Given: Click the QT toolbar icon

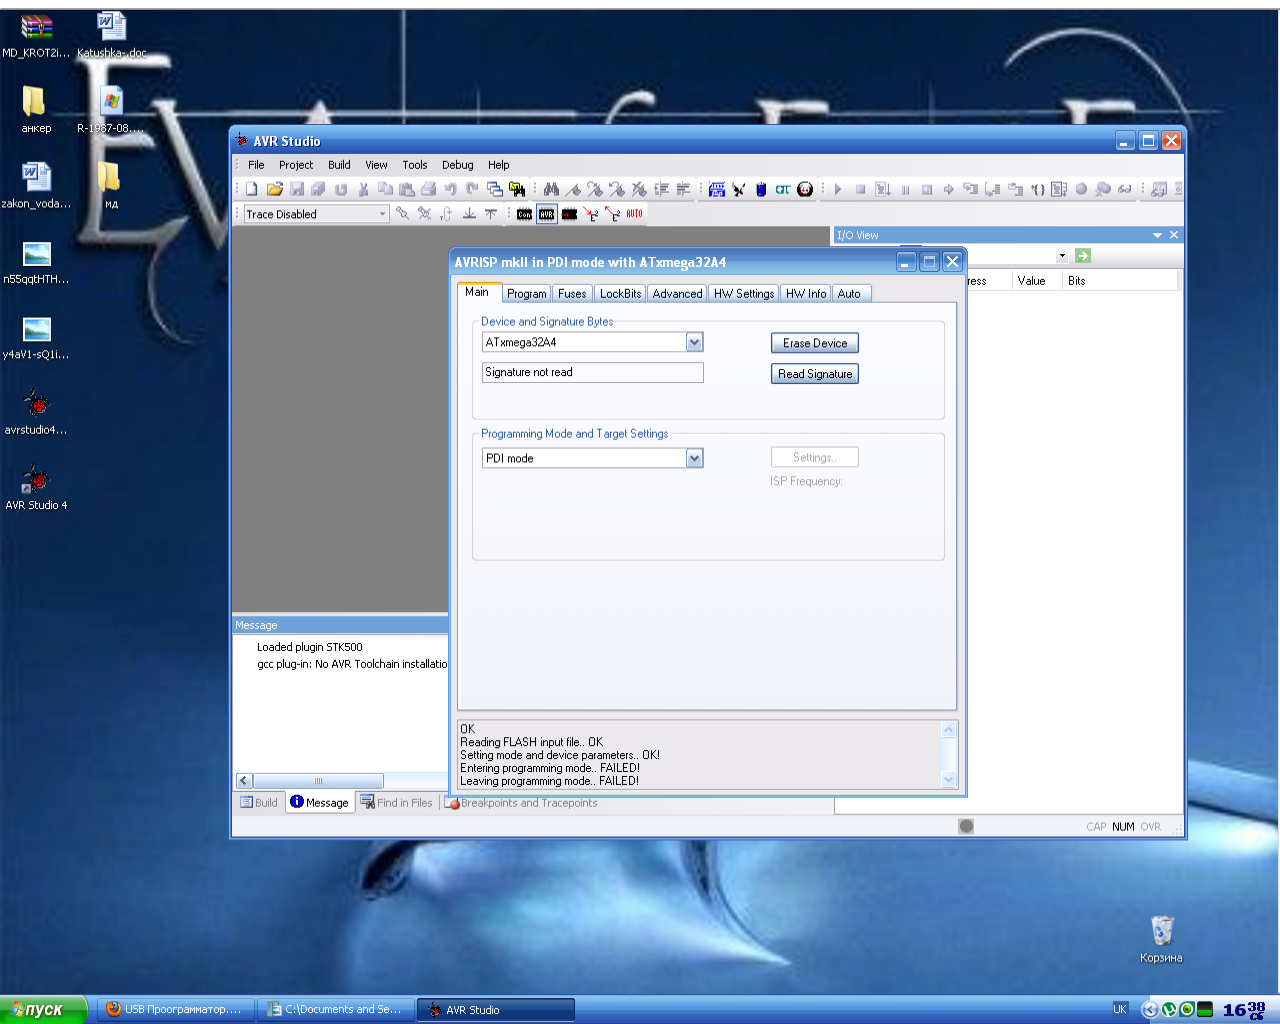Looking at the screenshot, I should 783,189.
